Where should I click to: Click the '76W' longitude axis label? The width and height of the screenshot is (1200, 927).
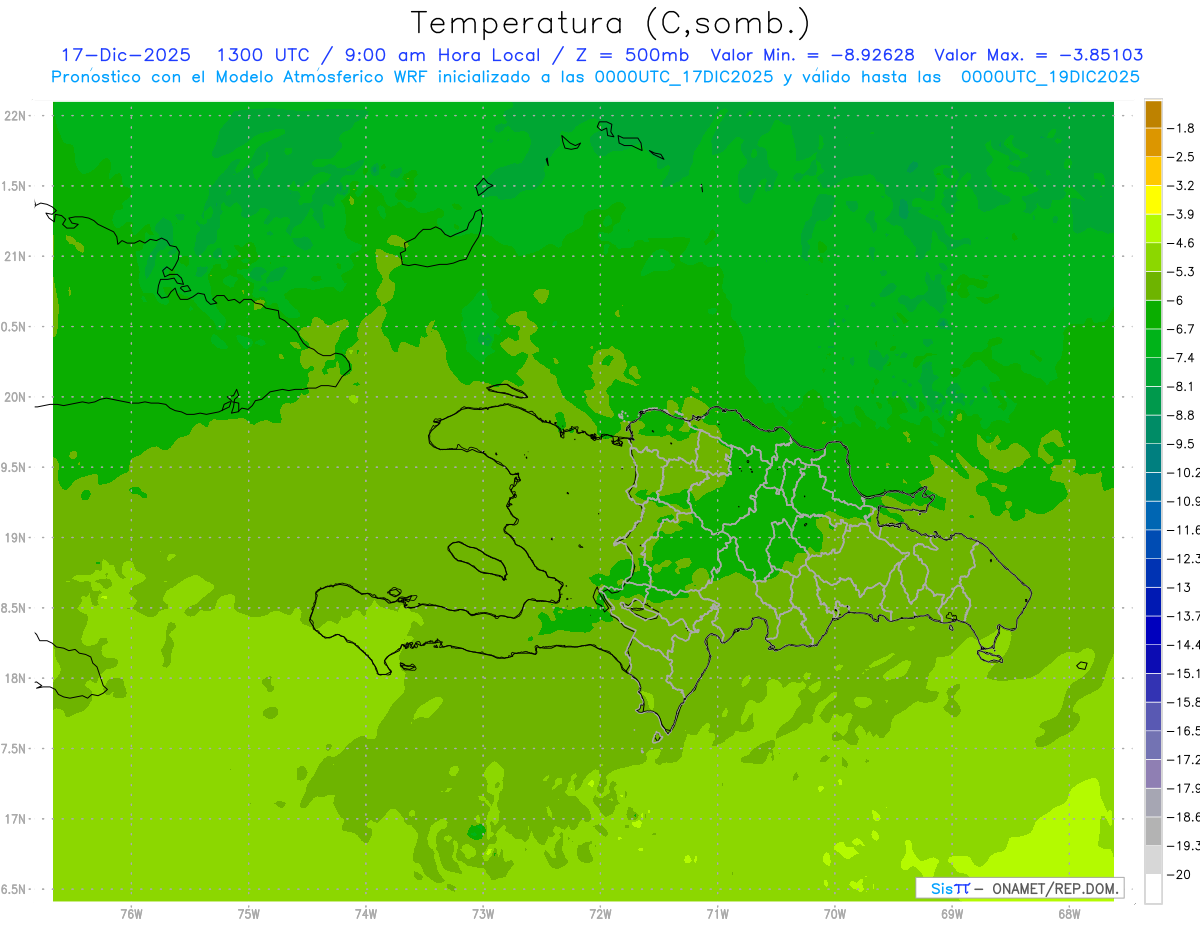coord(131,914)
